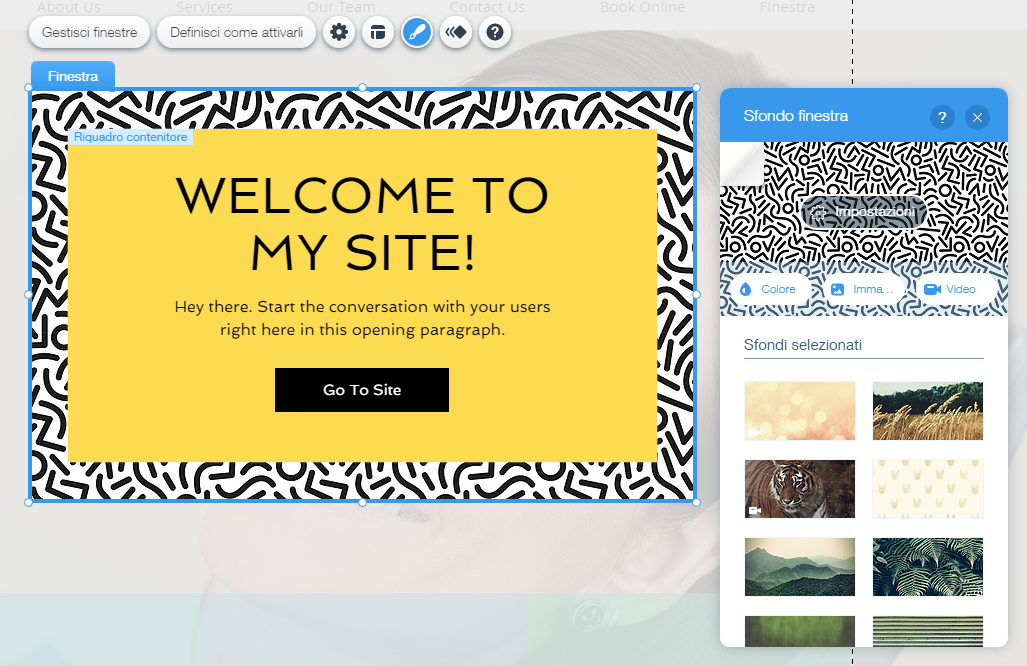Open Impostazioni on background preview
The height and width of the screenshot is (666, 1027).
pyautogui.click(x=864, y=212)
